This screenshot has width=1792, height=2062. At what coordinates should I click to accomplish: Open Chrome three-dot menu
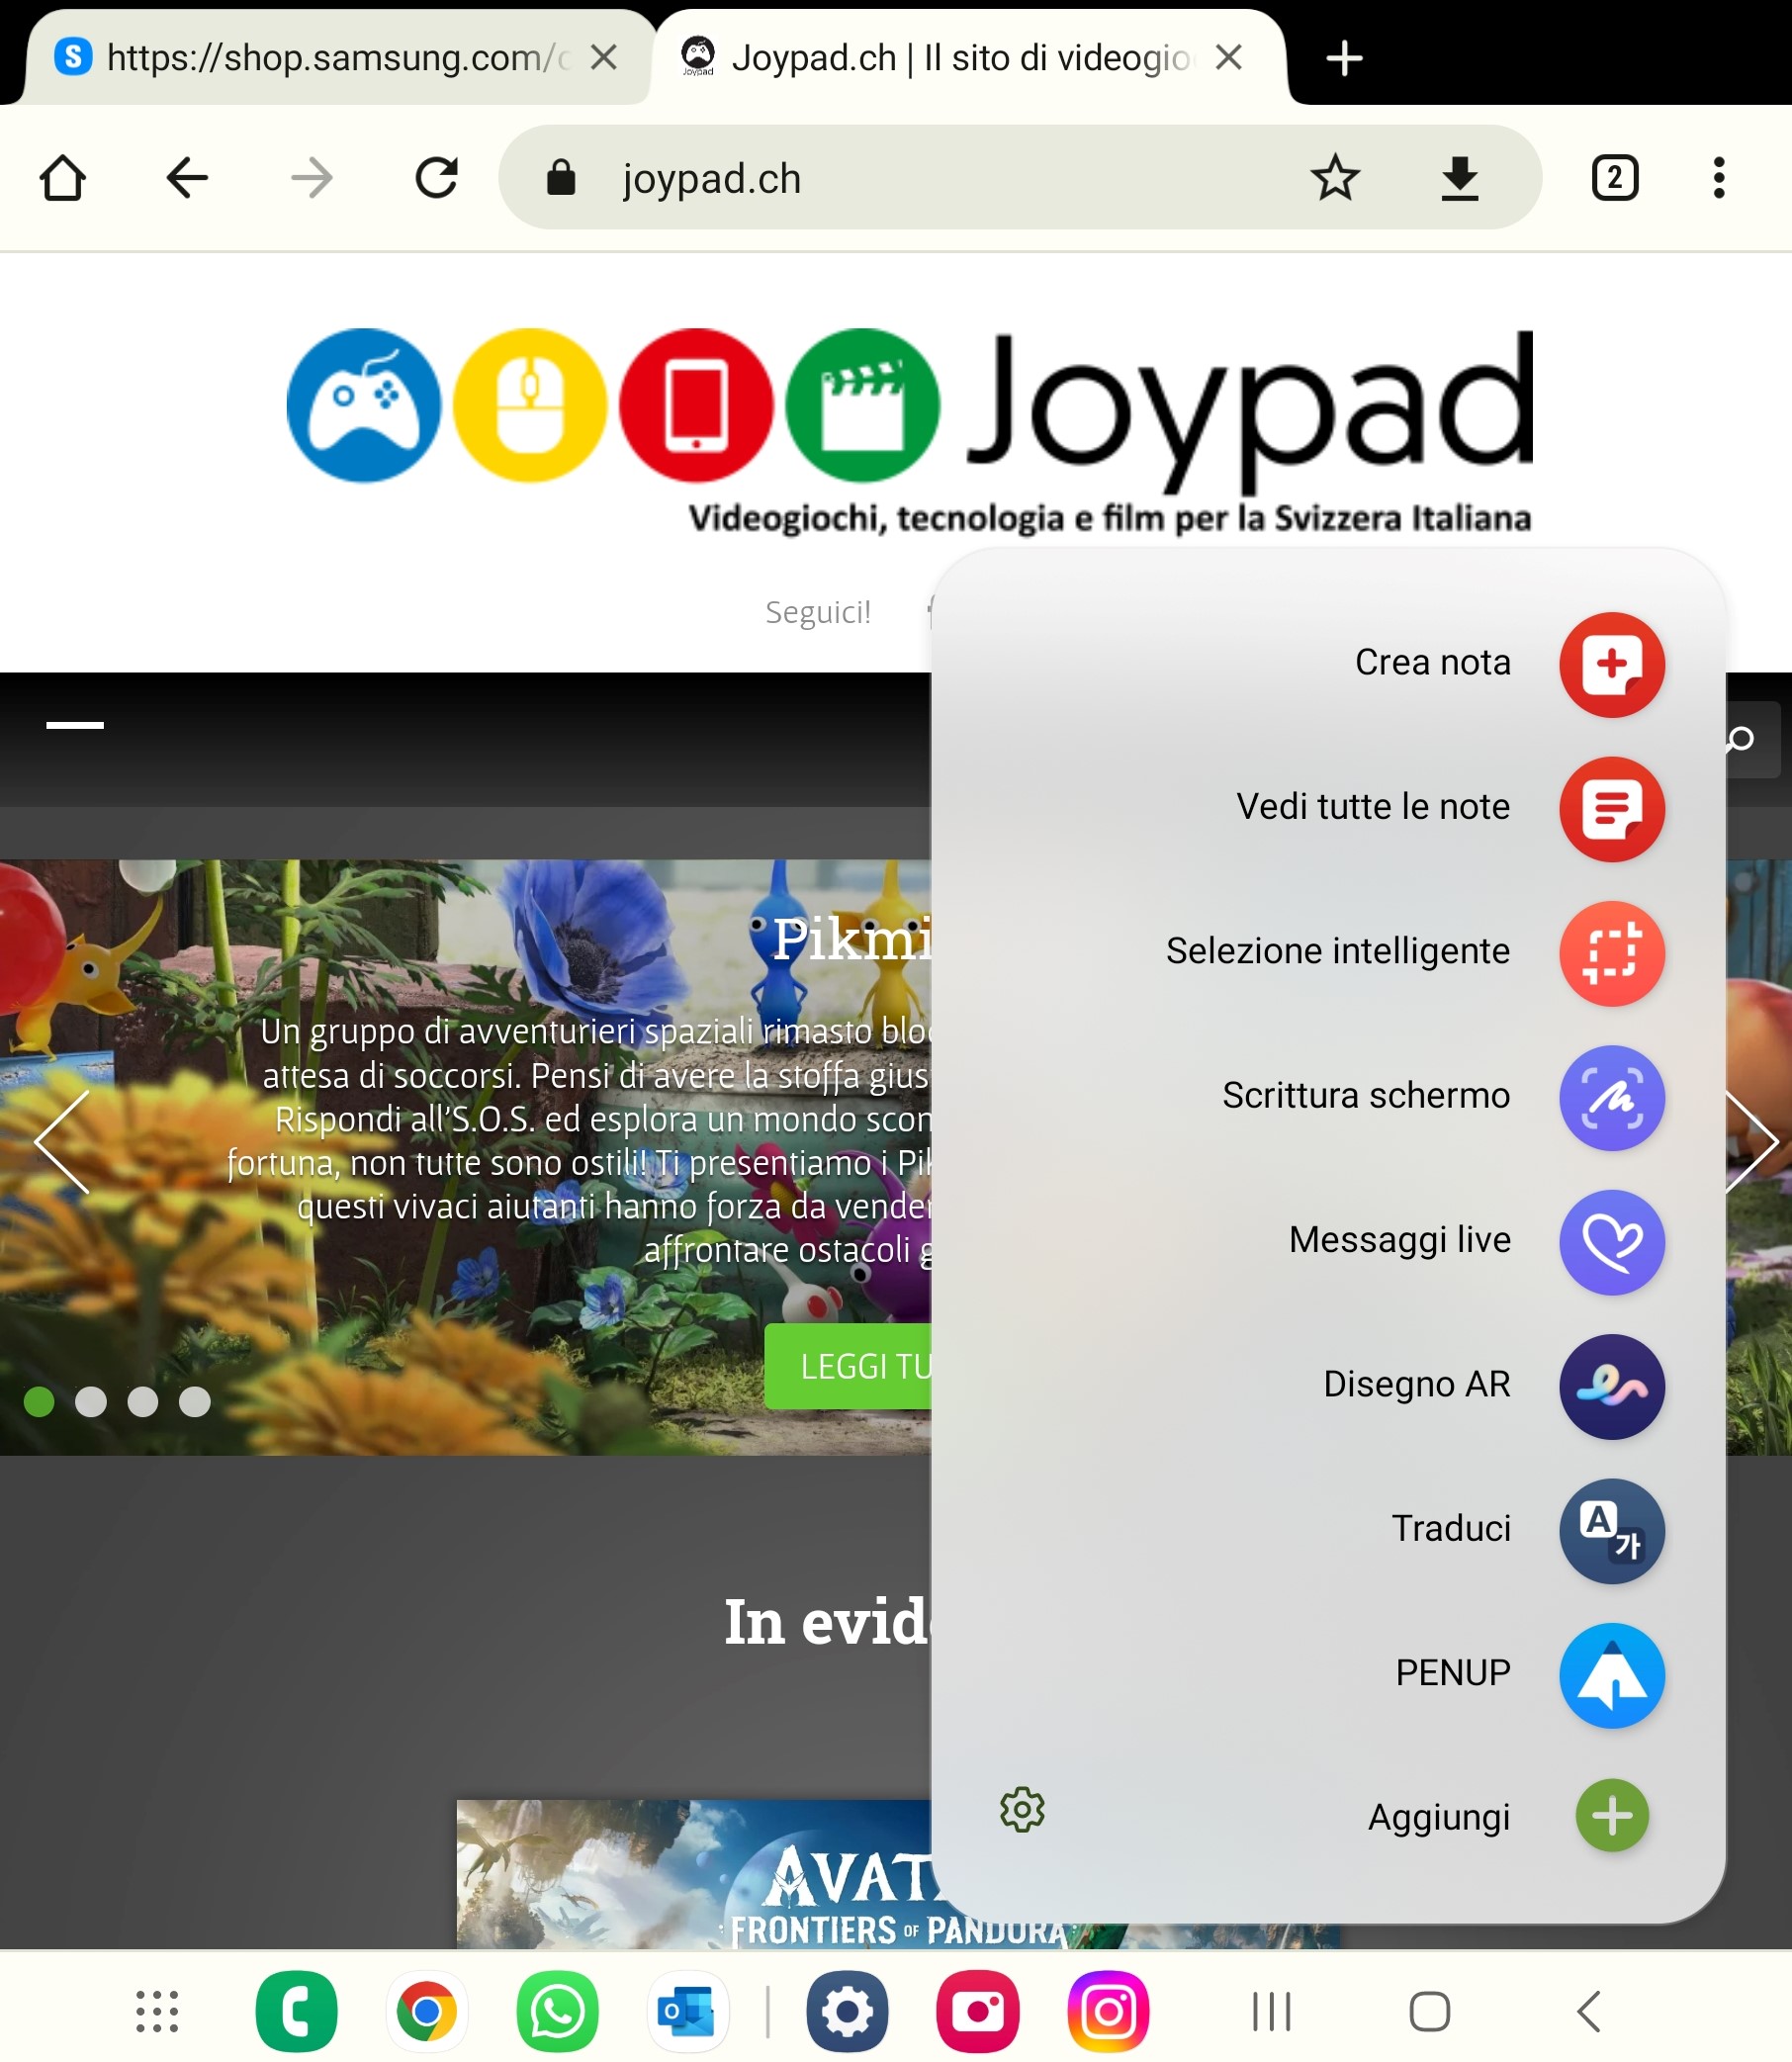pyautogui.click(x=1718, y=178)
